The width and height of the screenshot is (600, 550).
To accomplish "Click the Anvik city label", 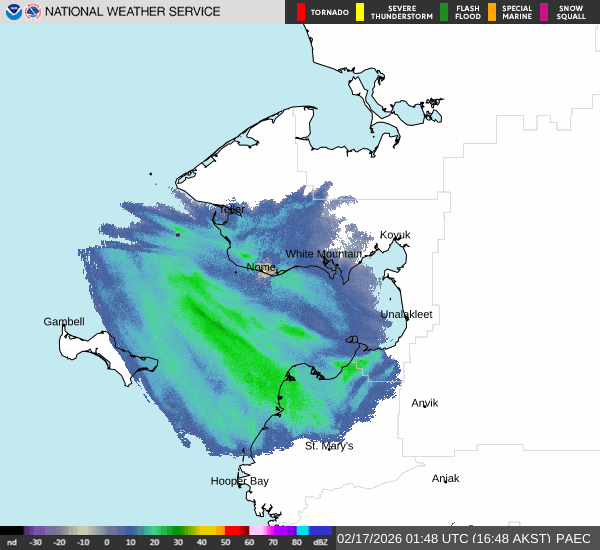I will point(425,403).
